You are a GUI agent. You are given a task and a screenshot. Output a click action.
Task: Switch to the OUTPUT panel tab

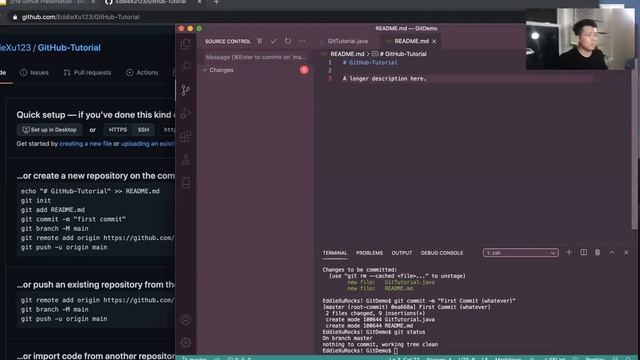(x=402, y=253)
